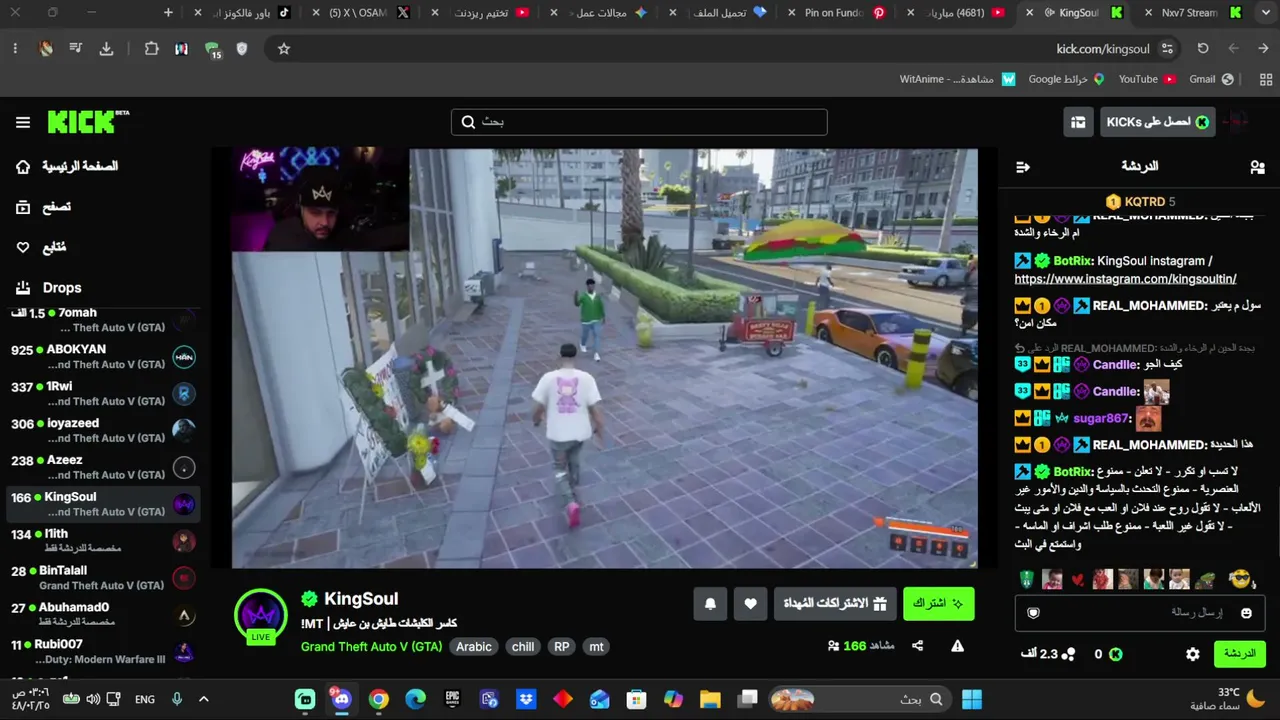
Task: Click the KICKs balance icon showing 0
Action: coord(1116,654)
